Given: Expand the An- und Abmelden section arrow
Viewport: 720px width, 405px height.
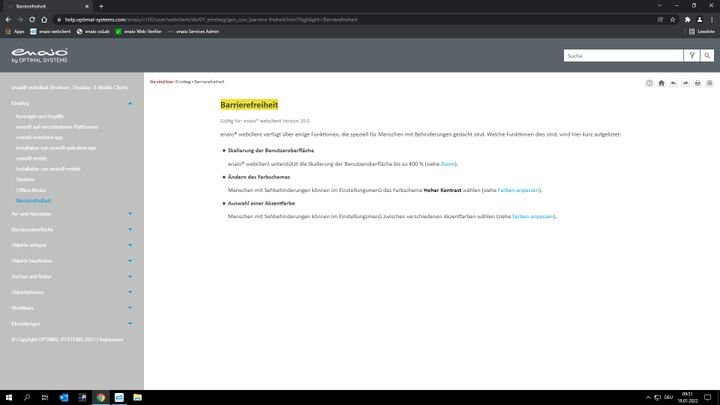Looking at the screenshot, I should (x=130, y=214).
